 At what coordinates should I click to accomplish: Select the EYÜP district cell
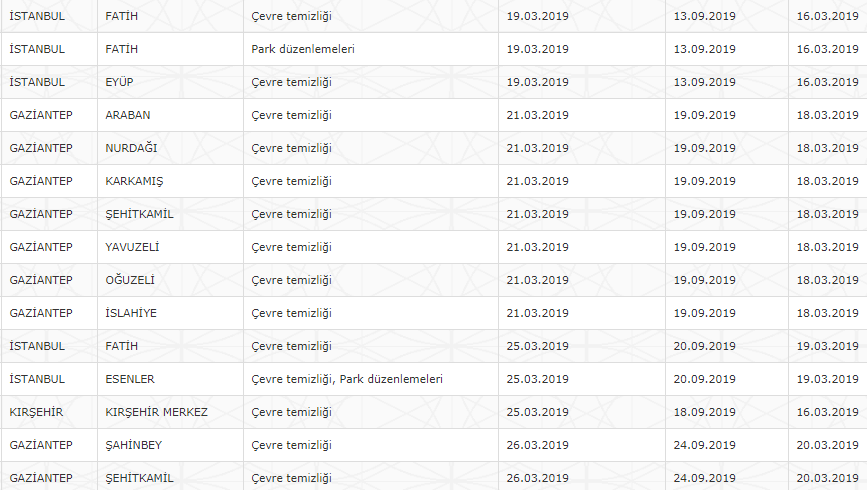coord(170,82)
